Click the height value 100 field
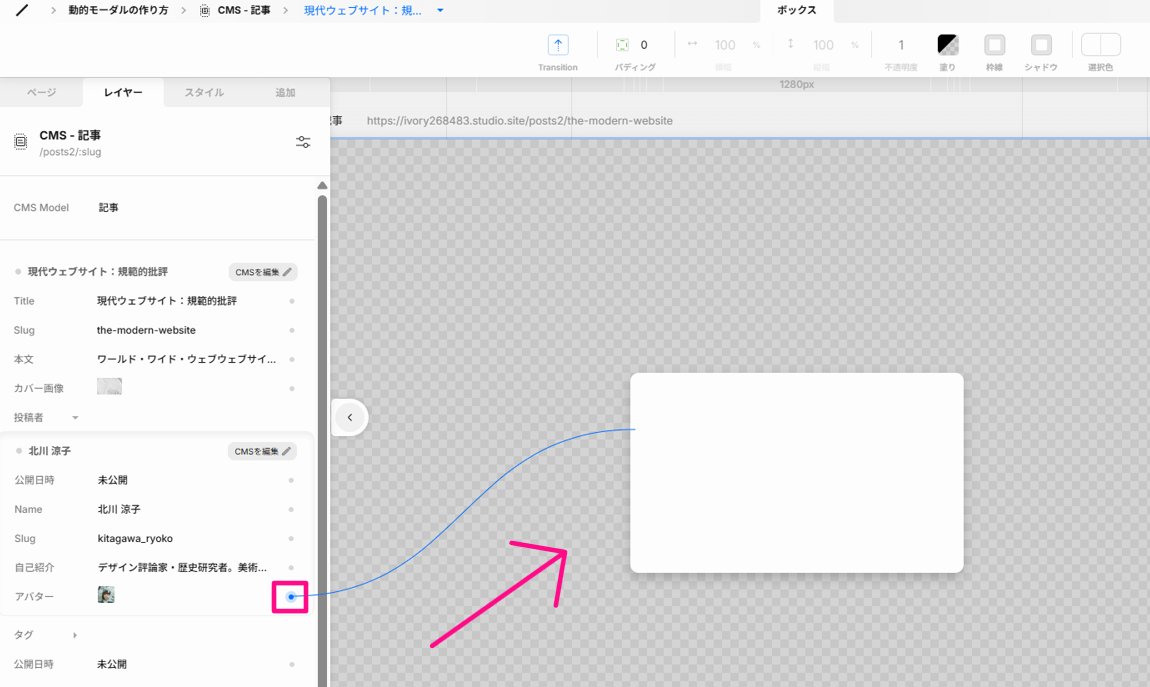This screenshot has width=1150, height=687. tap(823, 45)
